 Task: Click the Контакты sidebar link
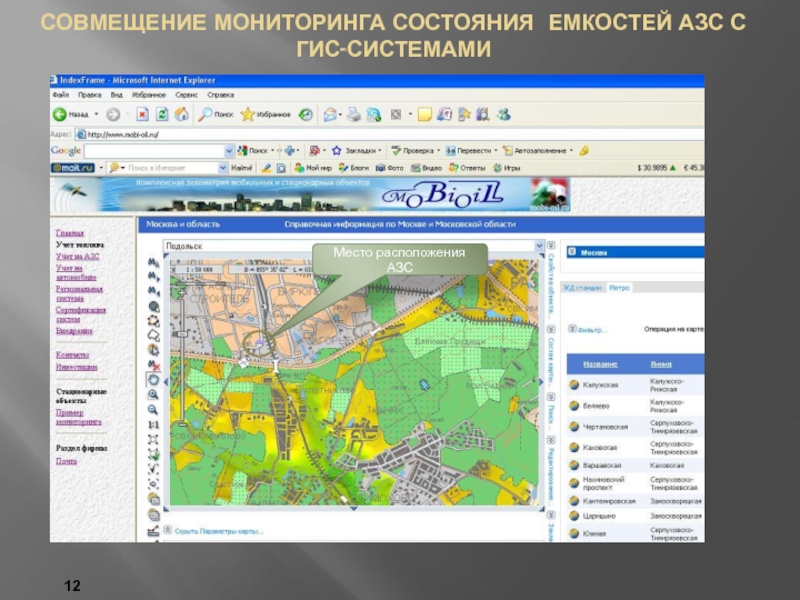[x=72, y=354]
